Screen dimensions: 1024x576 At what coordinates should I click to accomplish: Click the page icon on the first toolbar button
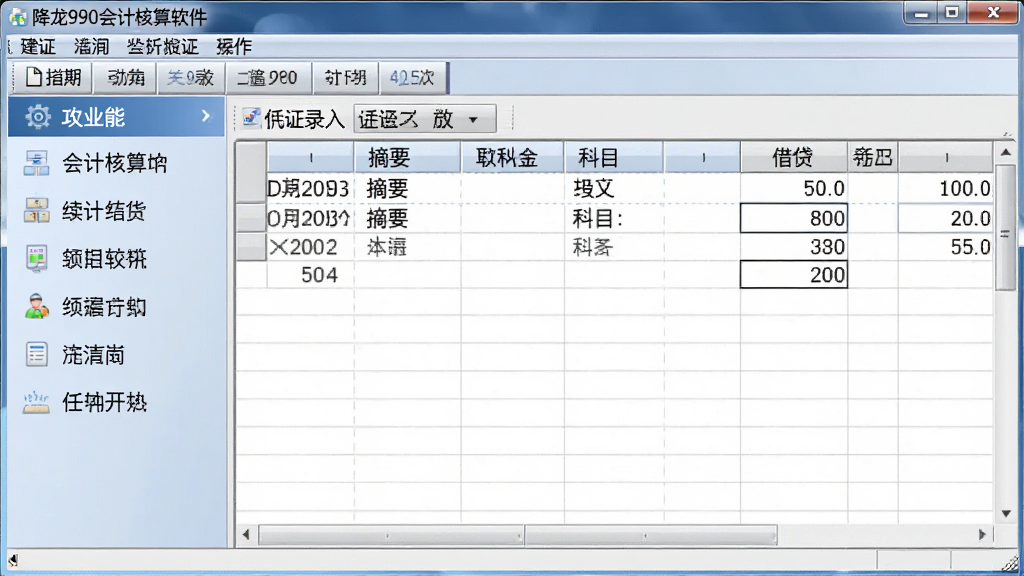(34, 77)
